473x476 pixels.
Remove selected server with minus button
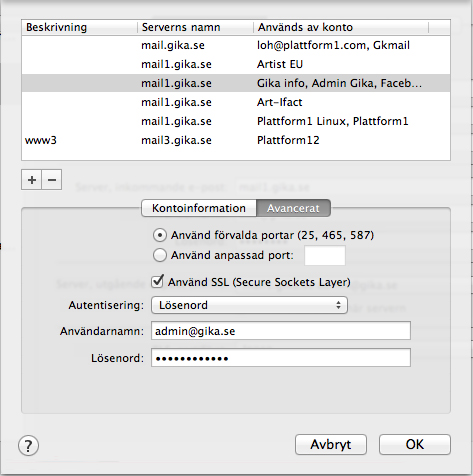[x=52, y=180]
